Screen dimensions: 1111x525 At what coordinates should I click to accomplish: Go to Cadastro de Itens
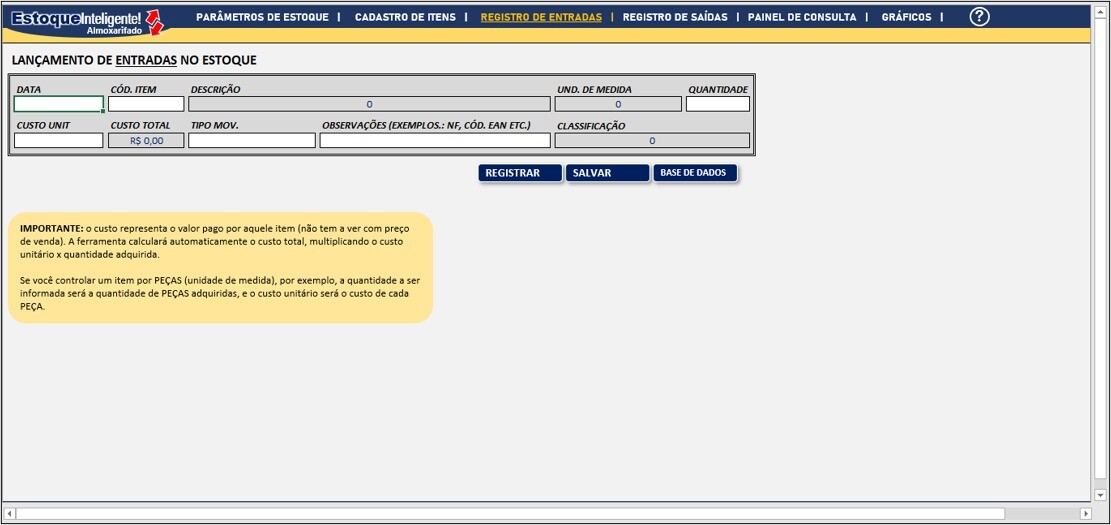point(405,17)
